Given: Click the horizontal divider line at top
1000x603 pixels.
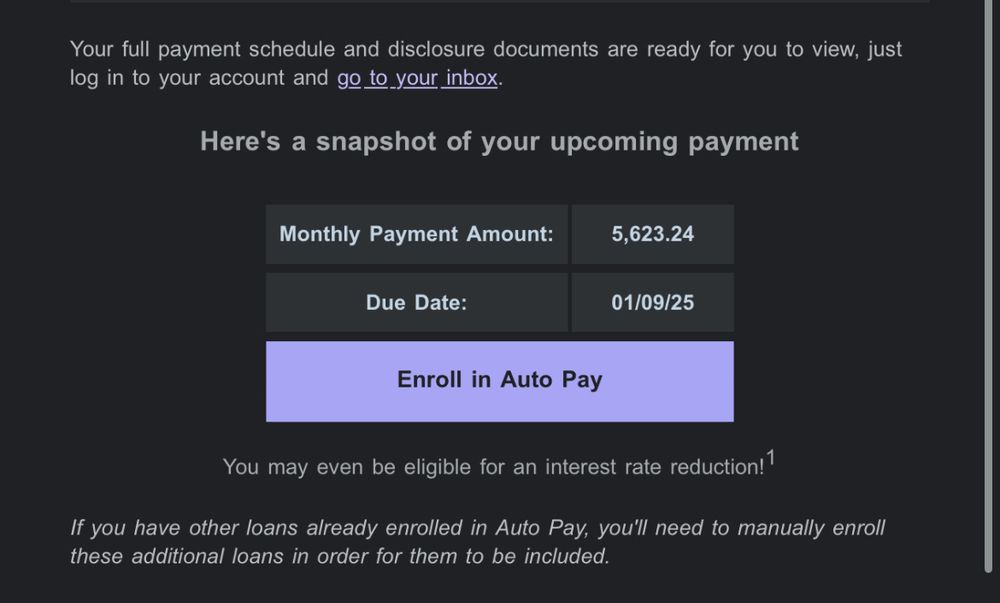Looking at the screenshot, I should 500,2.
